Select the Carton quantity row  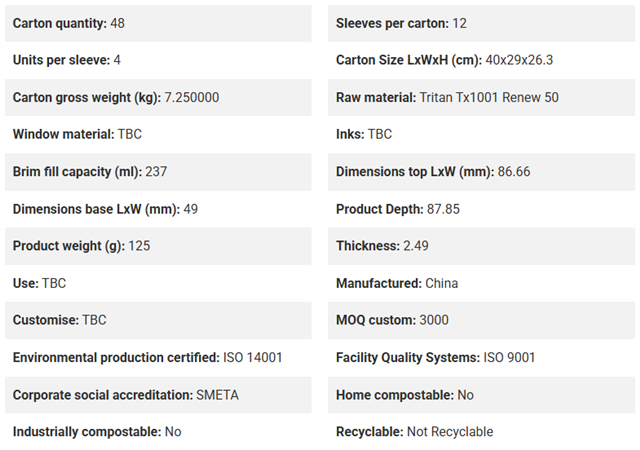pos(158,23)
